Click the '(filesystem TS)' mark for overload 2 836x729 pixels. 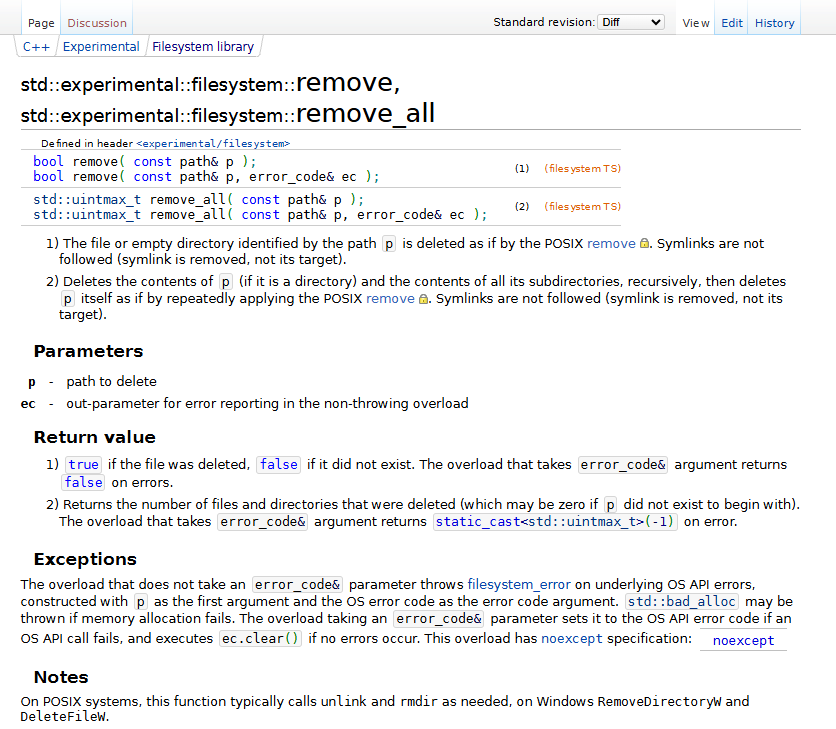pyautogui.click(x=582, y=206)
